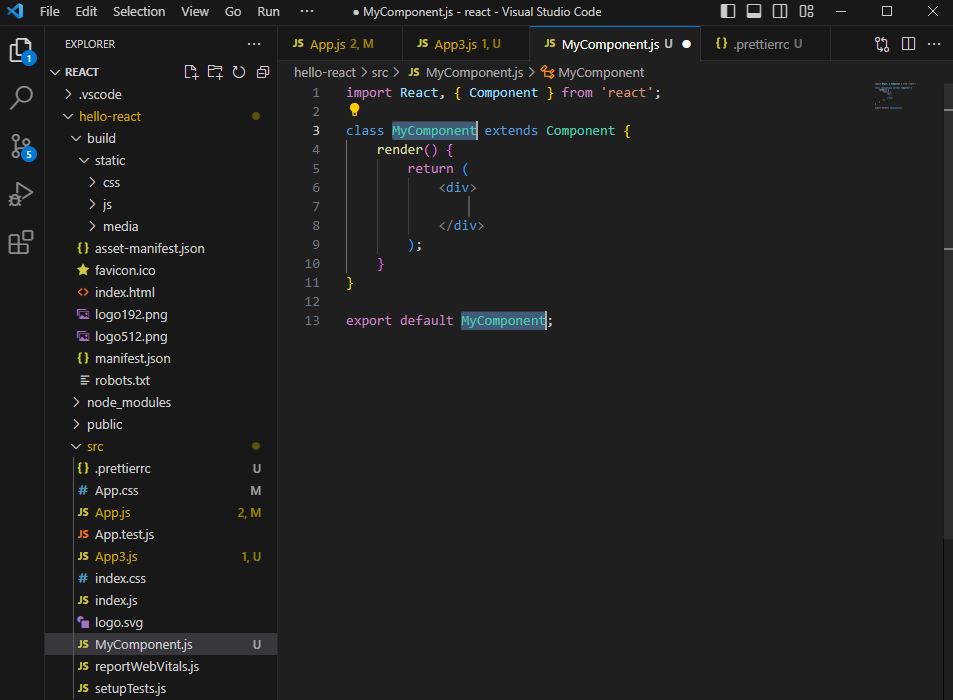Toggle Secondary Side Bar visibility
This screenshot has height=700, width=953.
point(780,11)
